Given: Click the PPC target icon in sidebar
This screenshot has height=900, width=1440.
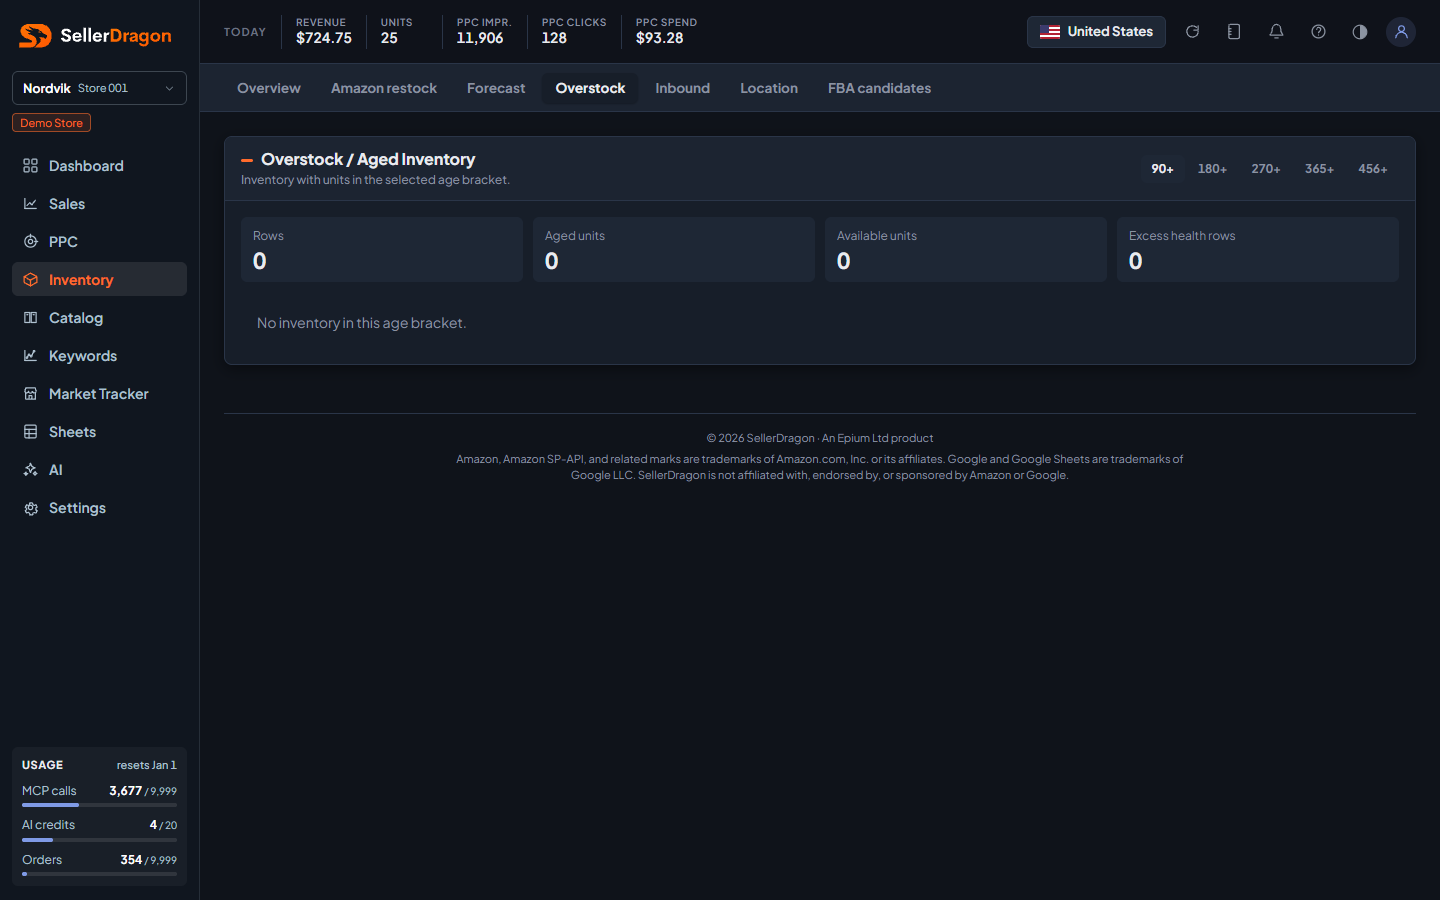Looking at the screenshot, I should pyautogui.click(x=31, y=242).
